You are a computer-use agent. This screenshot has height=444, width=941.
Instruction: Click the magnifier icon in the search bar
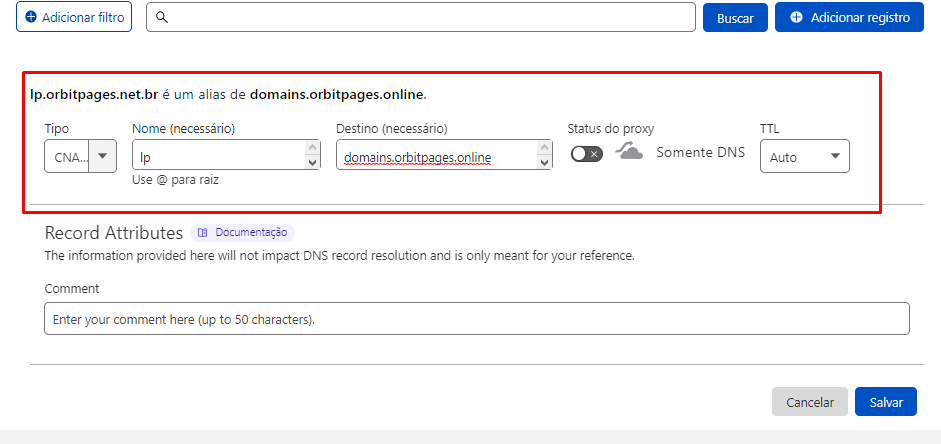162,17
